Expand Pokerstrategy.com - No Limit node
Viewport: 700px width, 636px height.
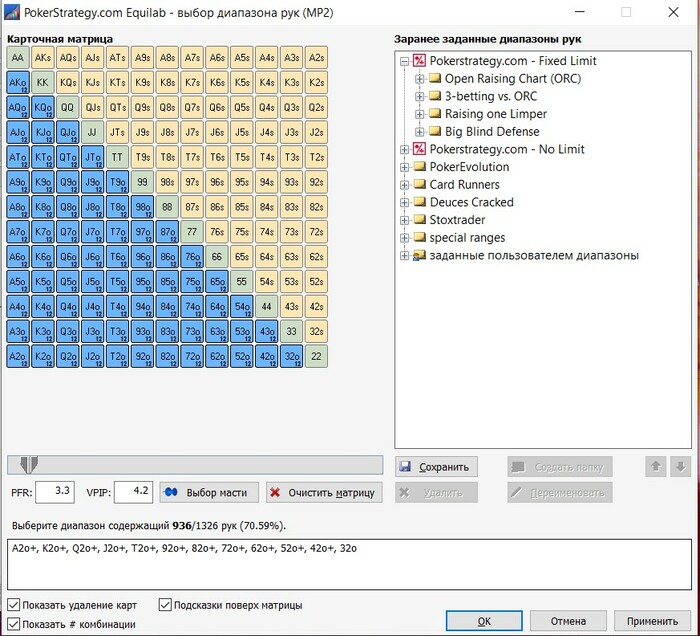(404, 150)
